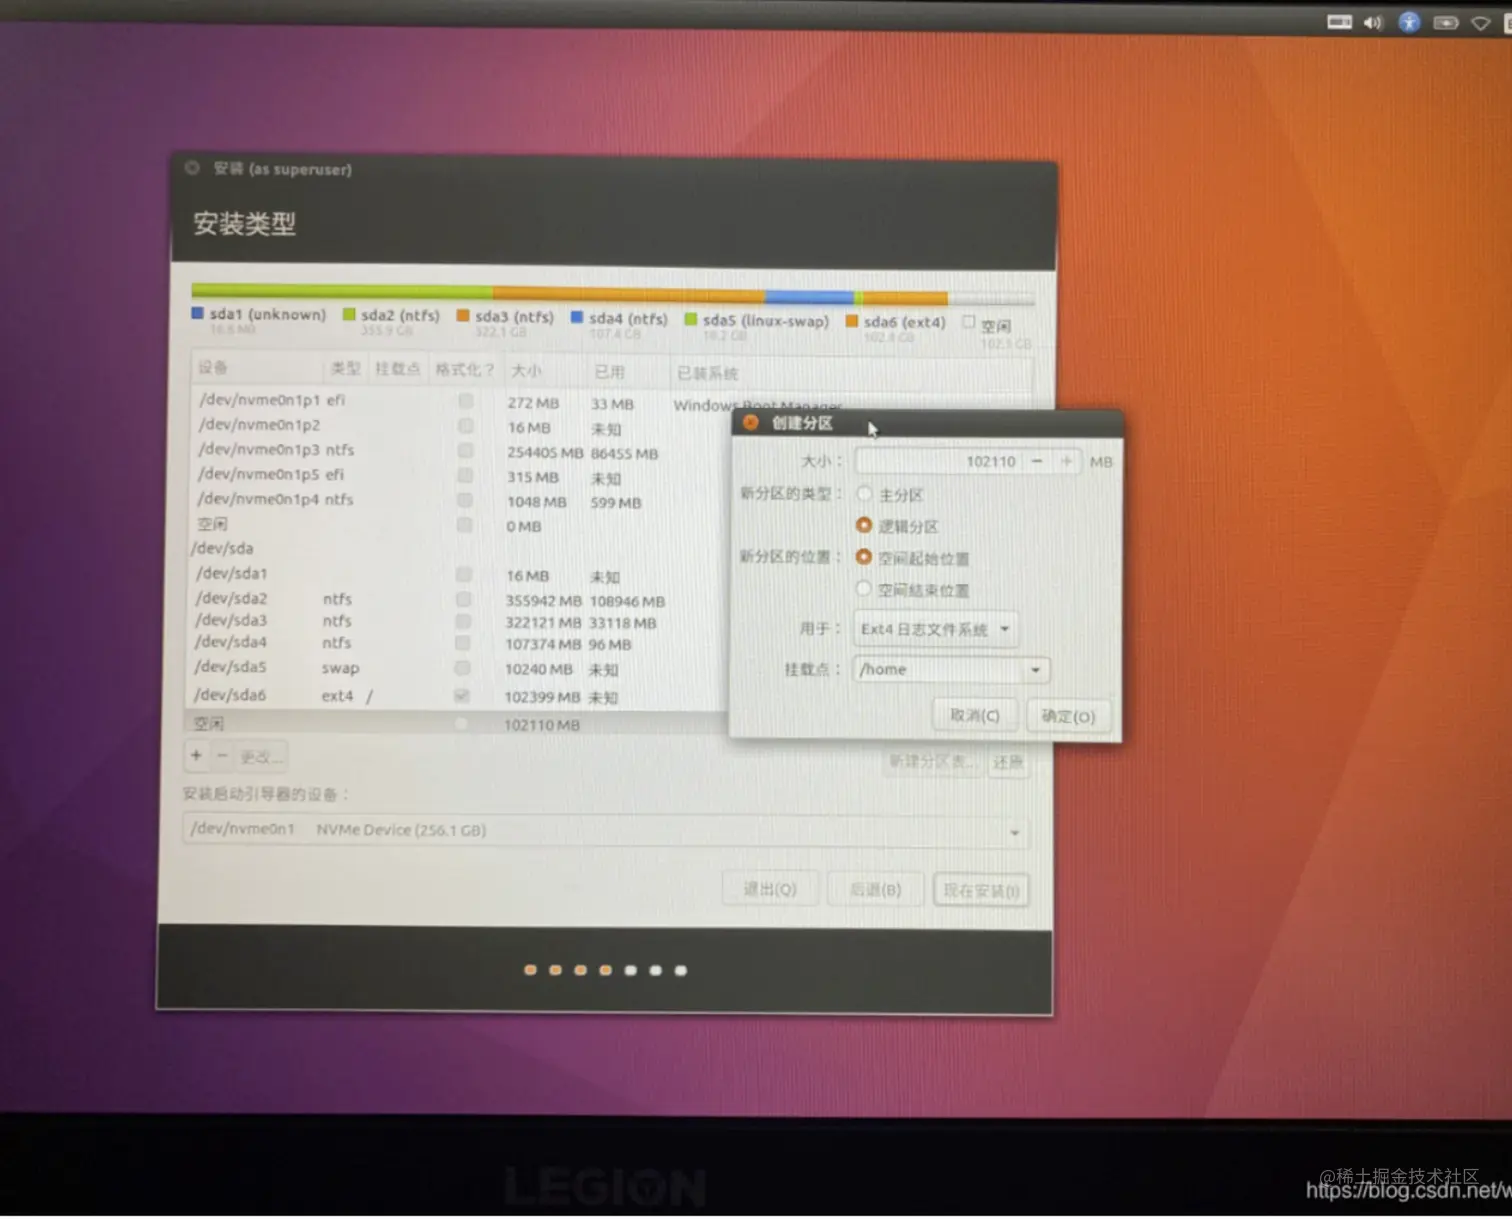Click the sda4 blue segment in partition bar
1512x1219 pixels.
click(809, 297)
